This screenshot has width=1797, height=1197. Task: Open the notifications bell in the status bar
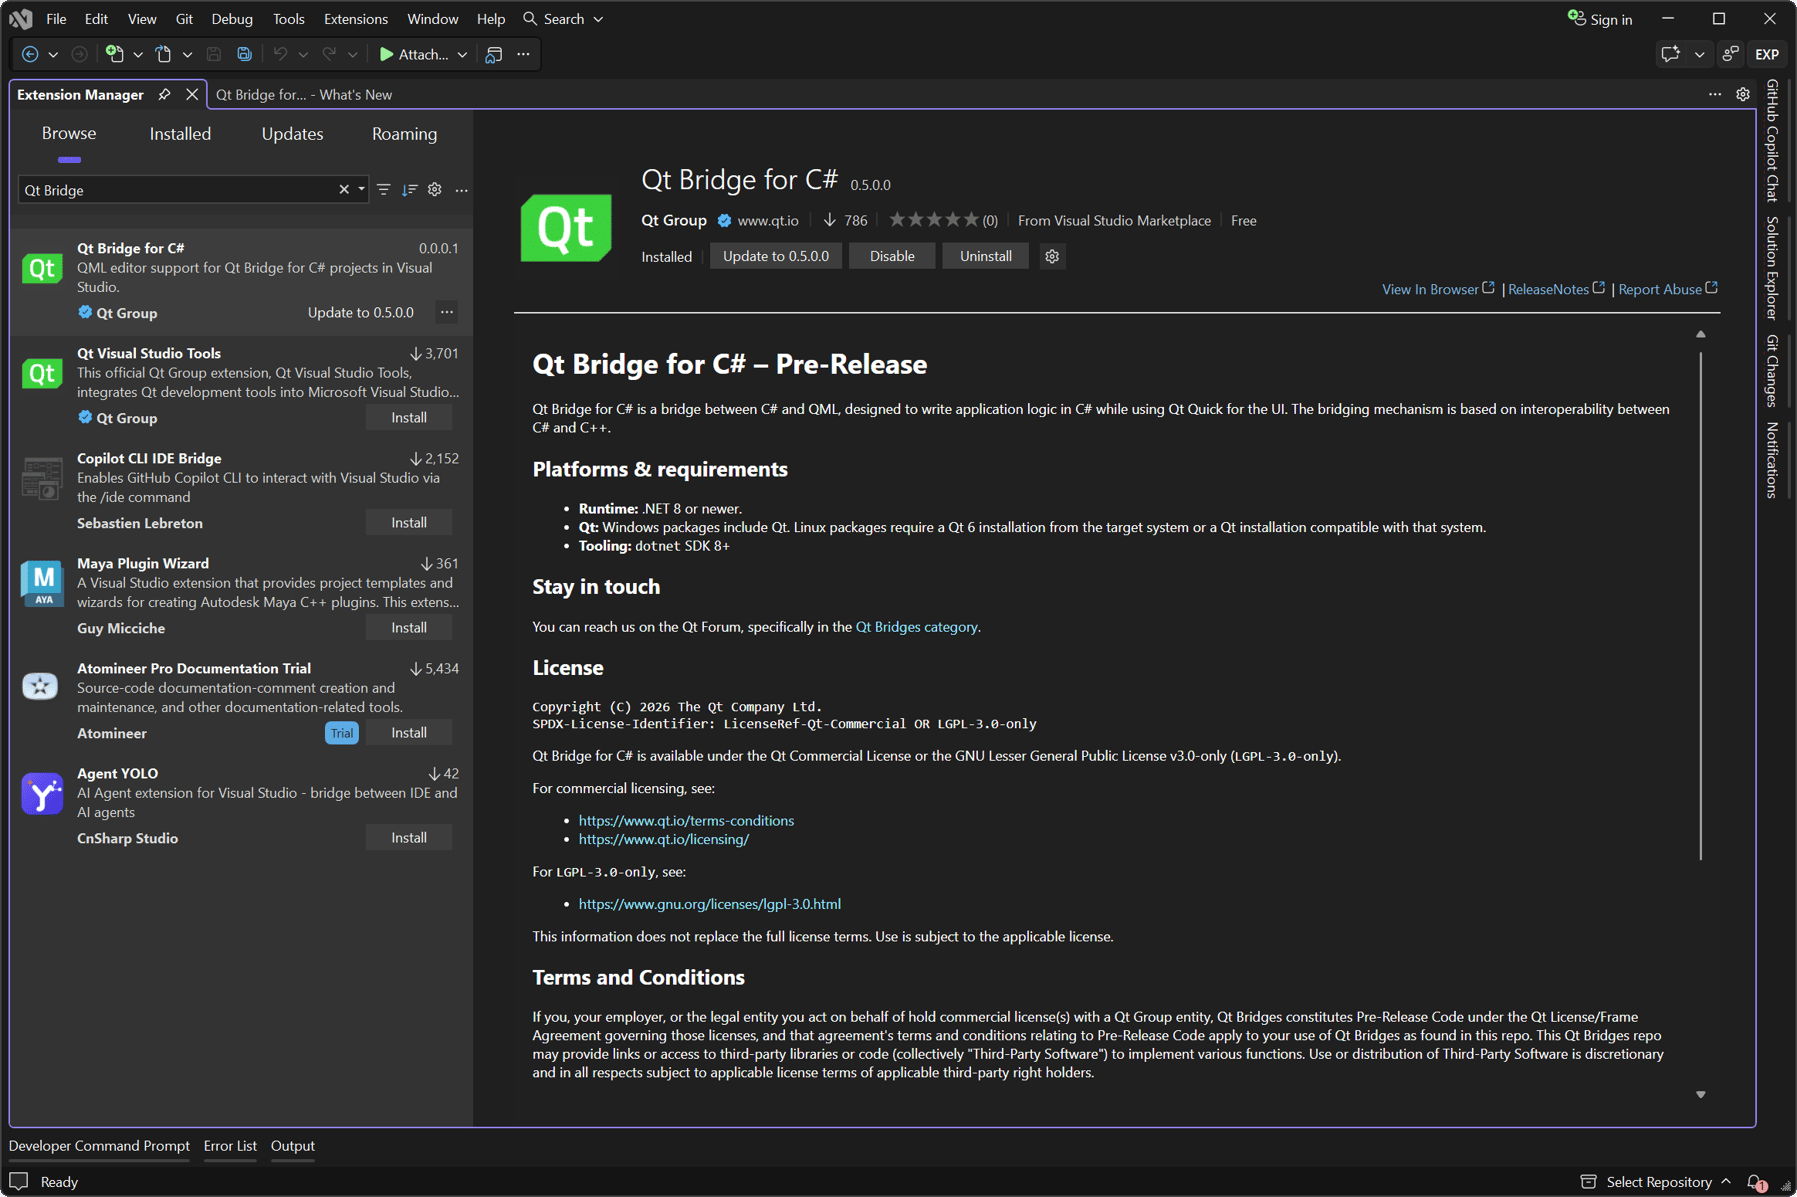(x=1756, y=1183)
